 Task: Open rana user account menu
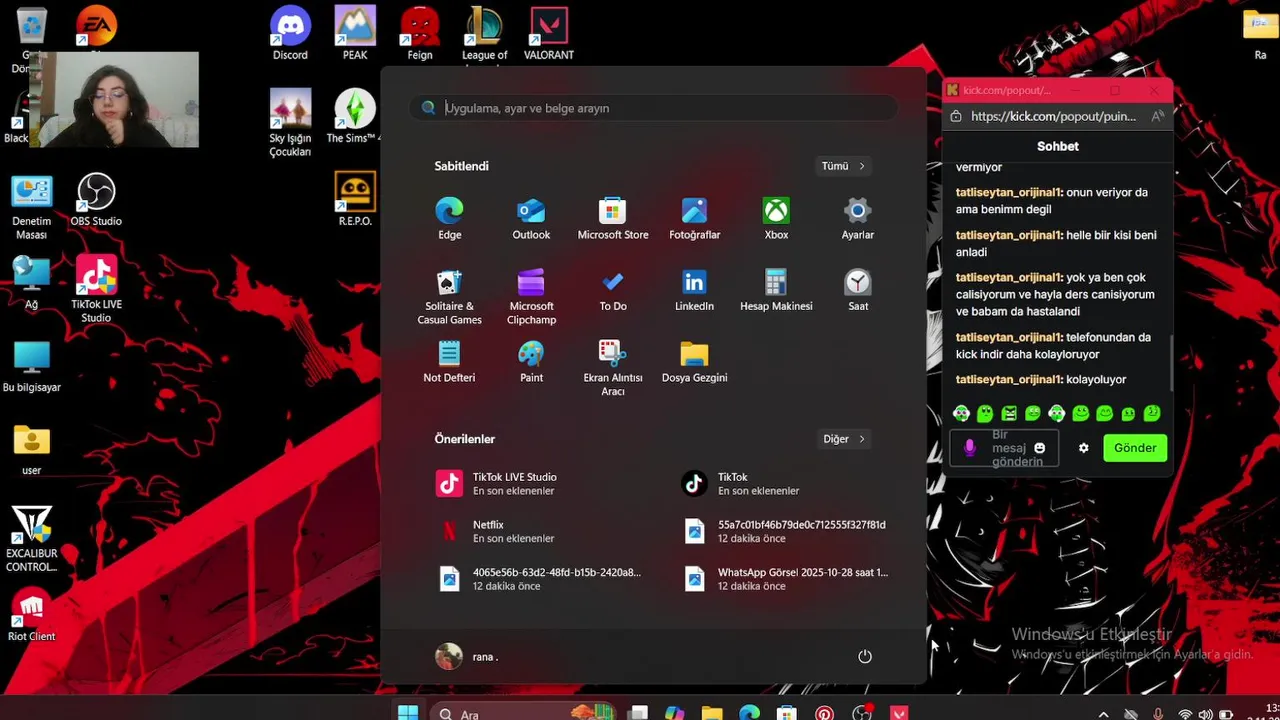(467, 657)
